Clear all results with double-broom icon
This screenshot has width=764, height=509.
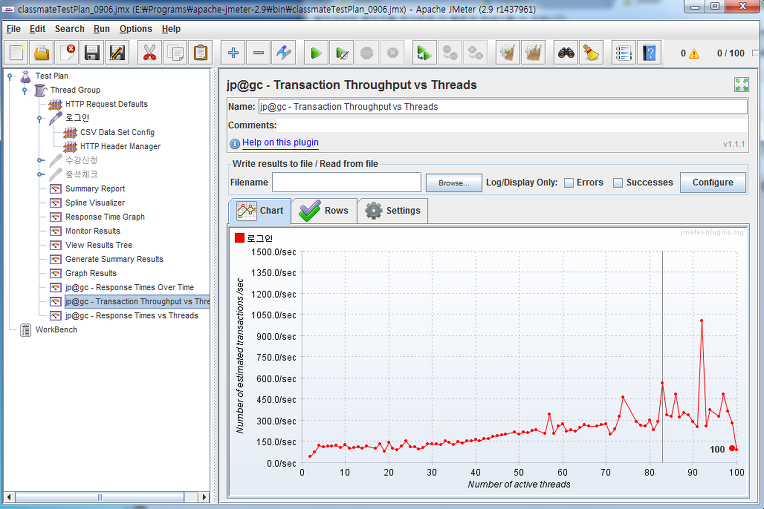coord(533,53)
